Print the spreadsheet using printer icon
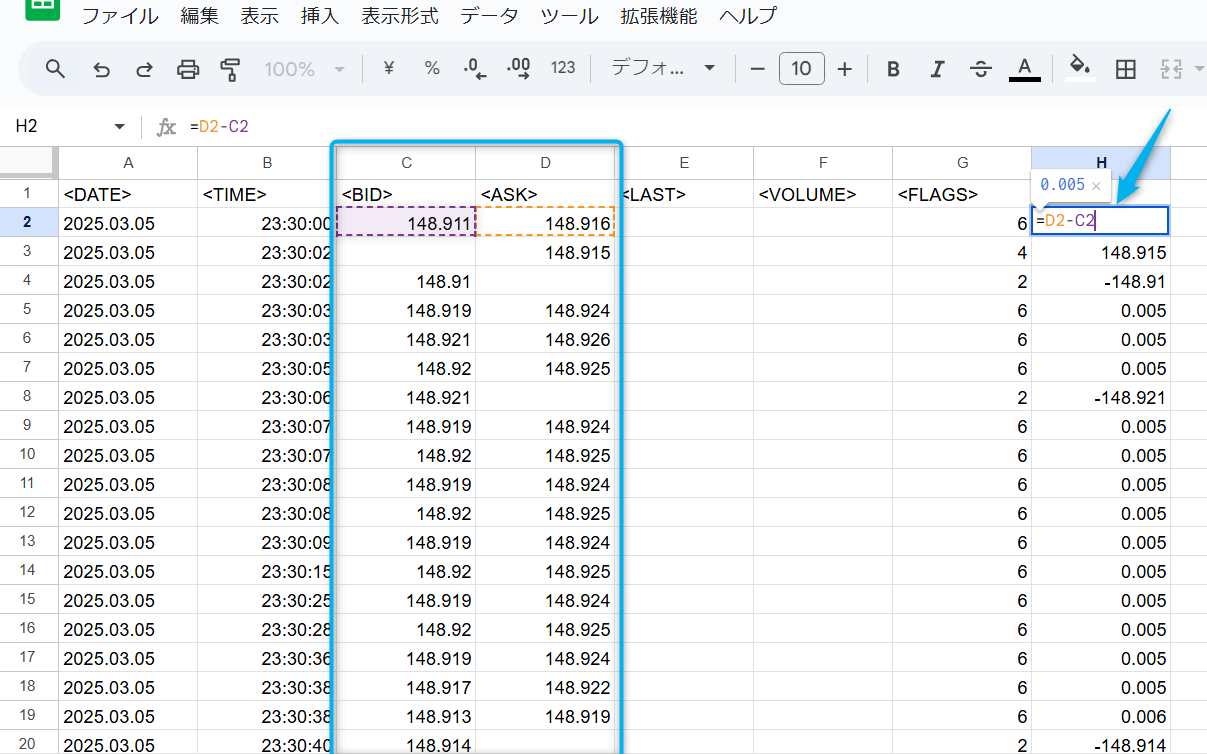The image size is (1207, 754). pos(188,69)
